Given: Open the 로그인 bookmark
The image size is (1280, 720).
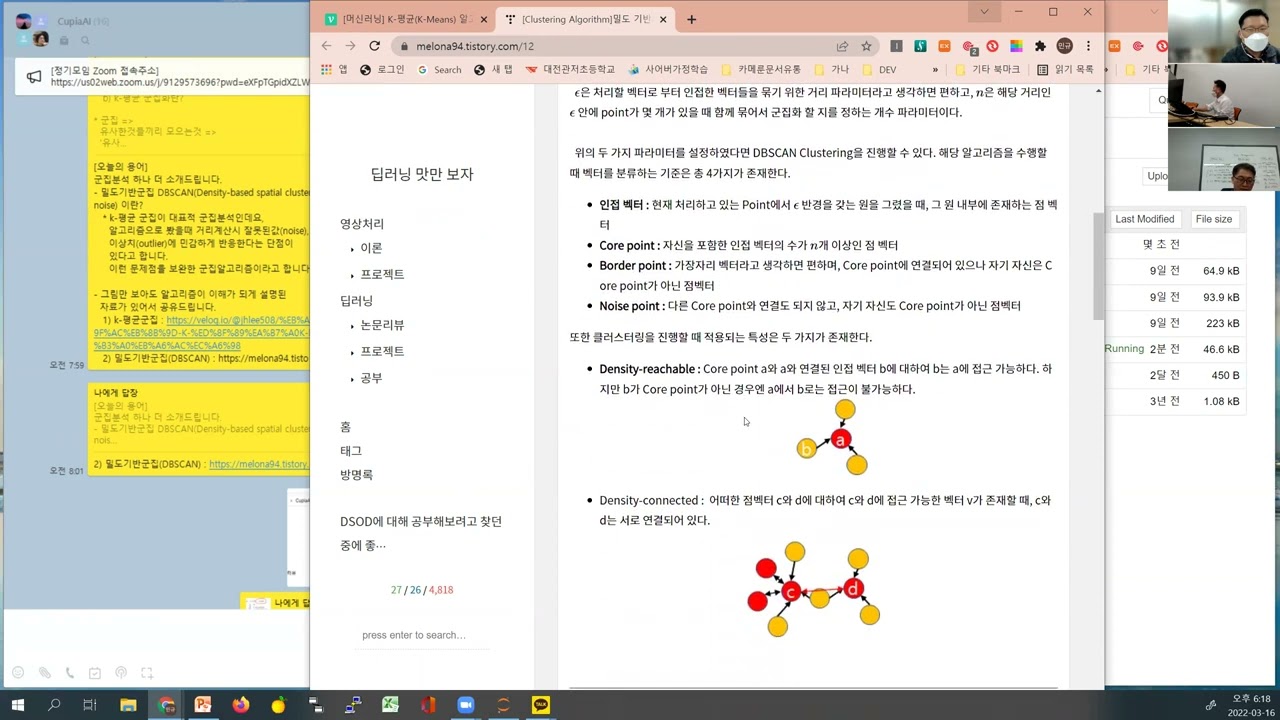Looking at the screenshot, I should tap(382, 70).
